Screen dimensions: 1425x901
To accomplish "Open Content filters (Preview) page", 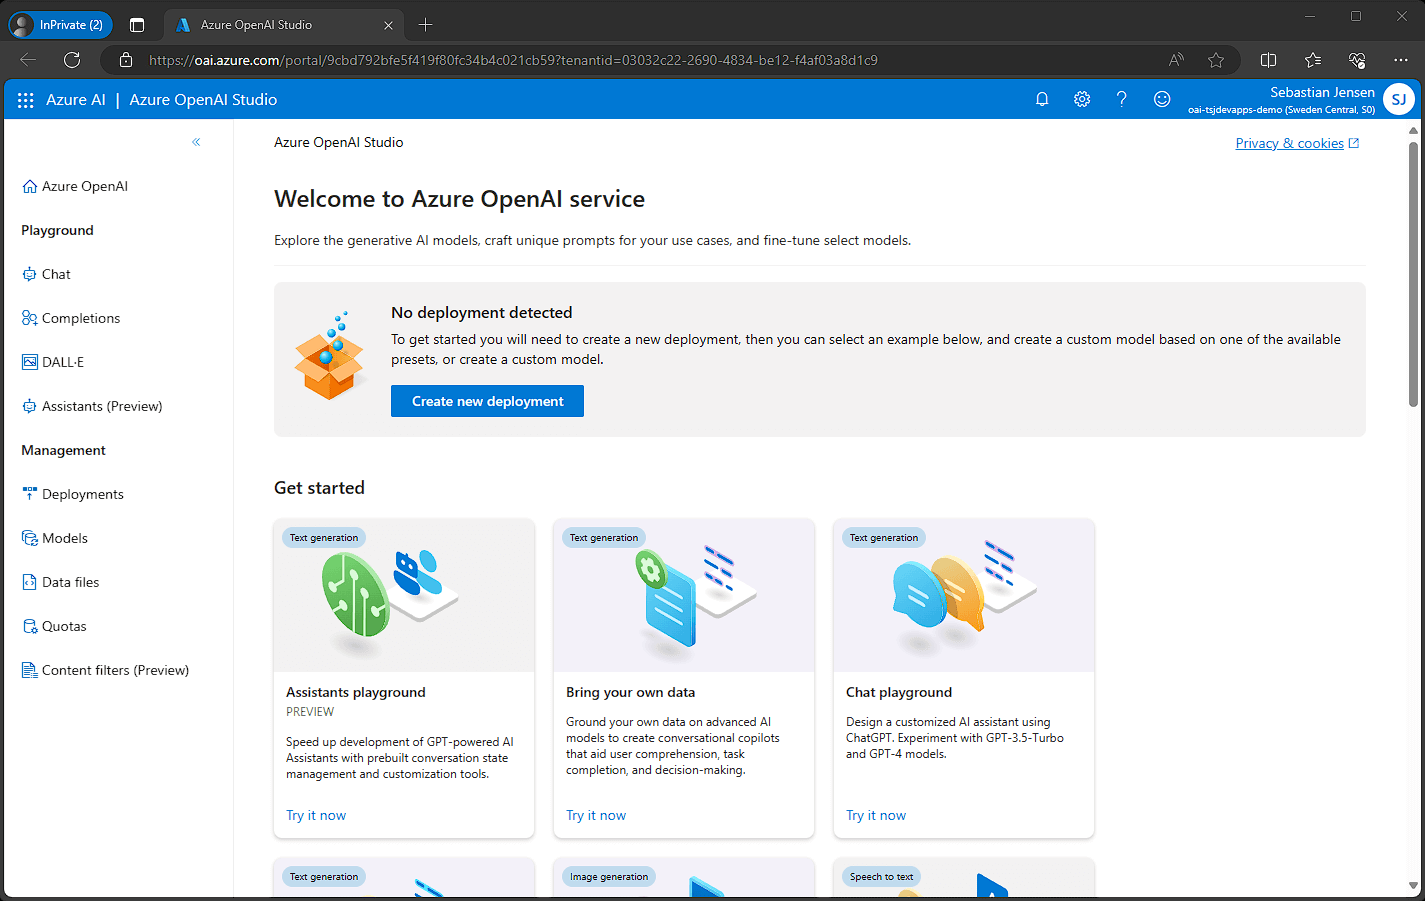I will tap(115, 670).
